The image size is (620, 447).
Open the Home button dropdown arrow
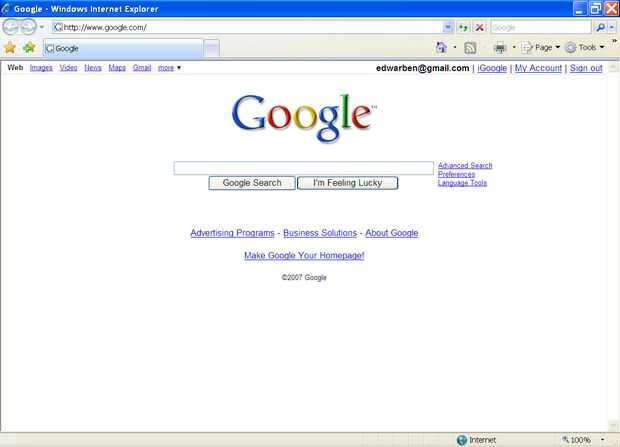455,47
